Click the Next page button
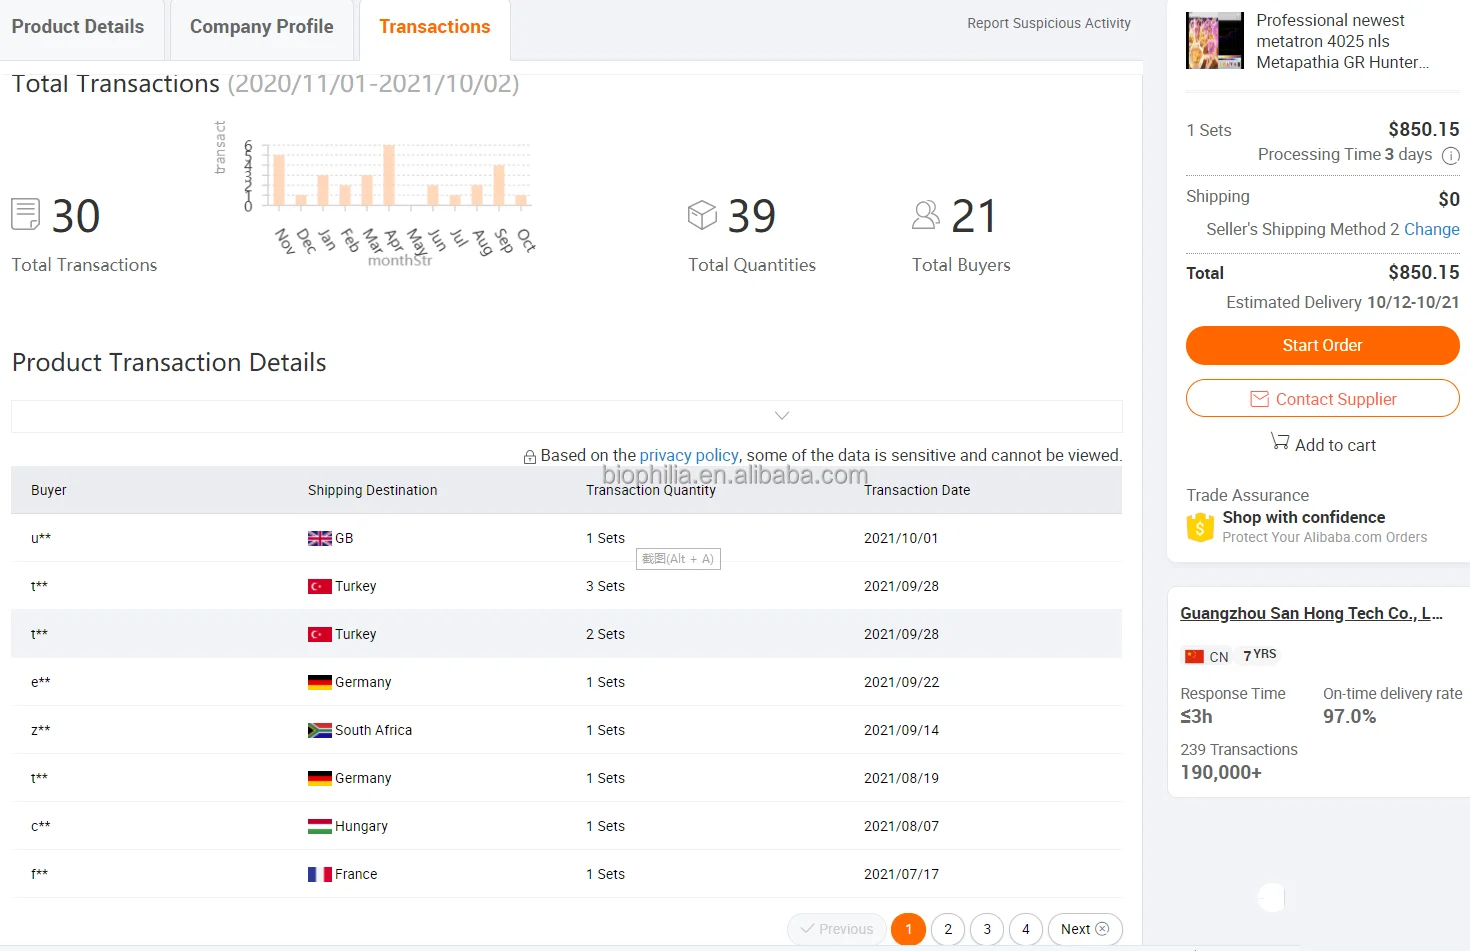The image size is (1470, 951). 1085,929
